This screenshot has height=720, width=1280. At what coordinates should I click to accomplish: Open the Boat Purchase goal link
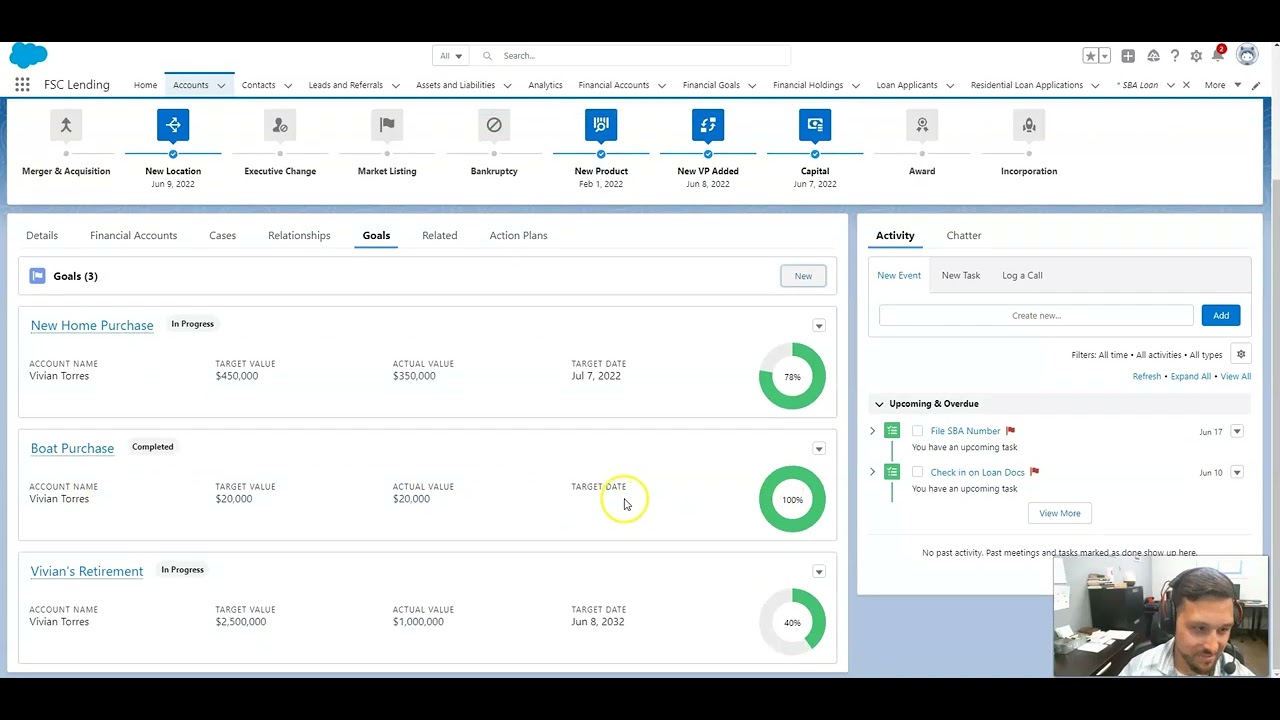pos(72,448)
